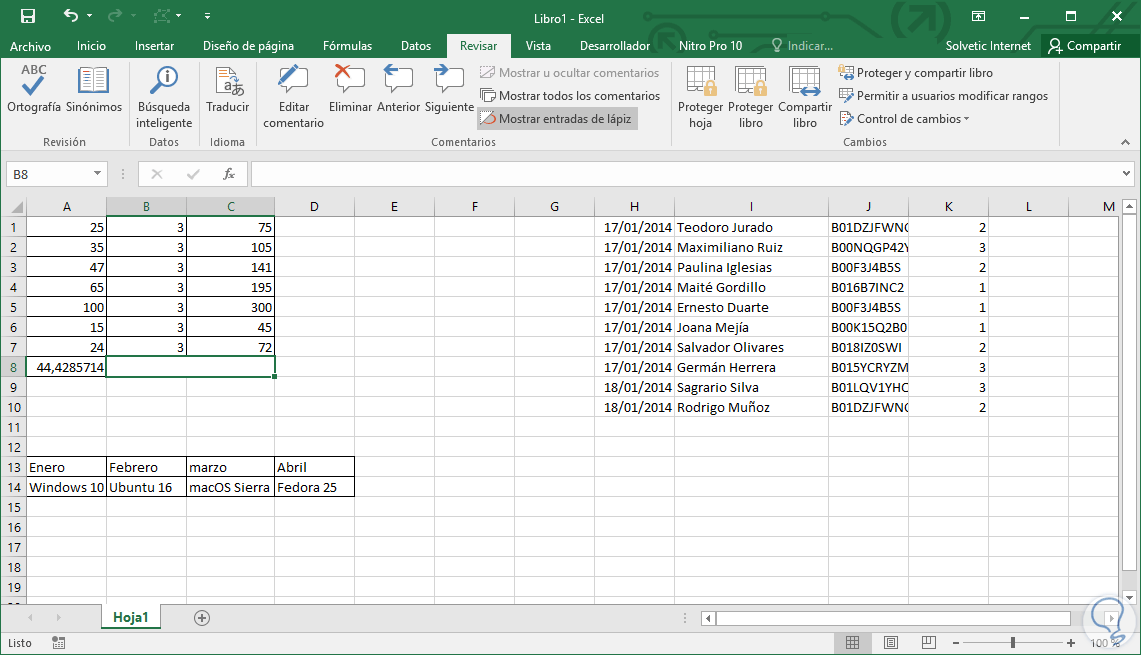1141x655 pixels.
Task: Customize quick access toolbar dropdown
Action: tap(207, 16)
